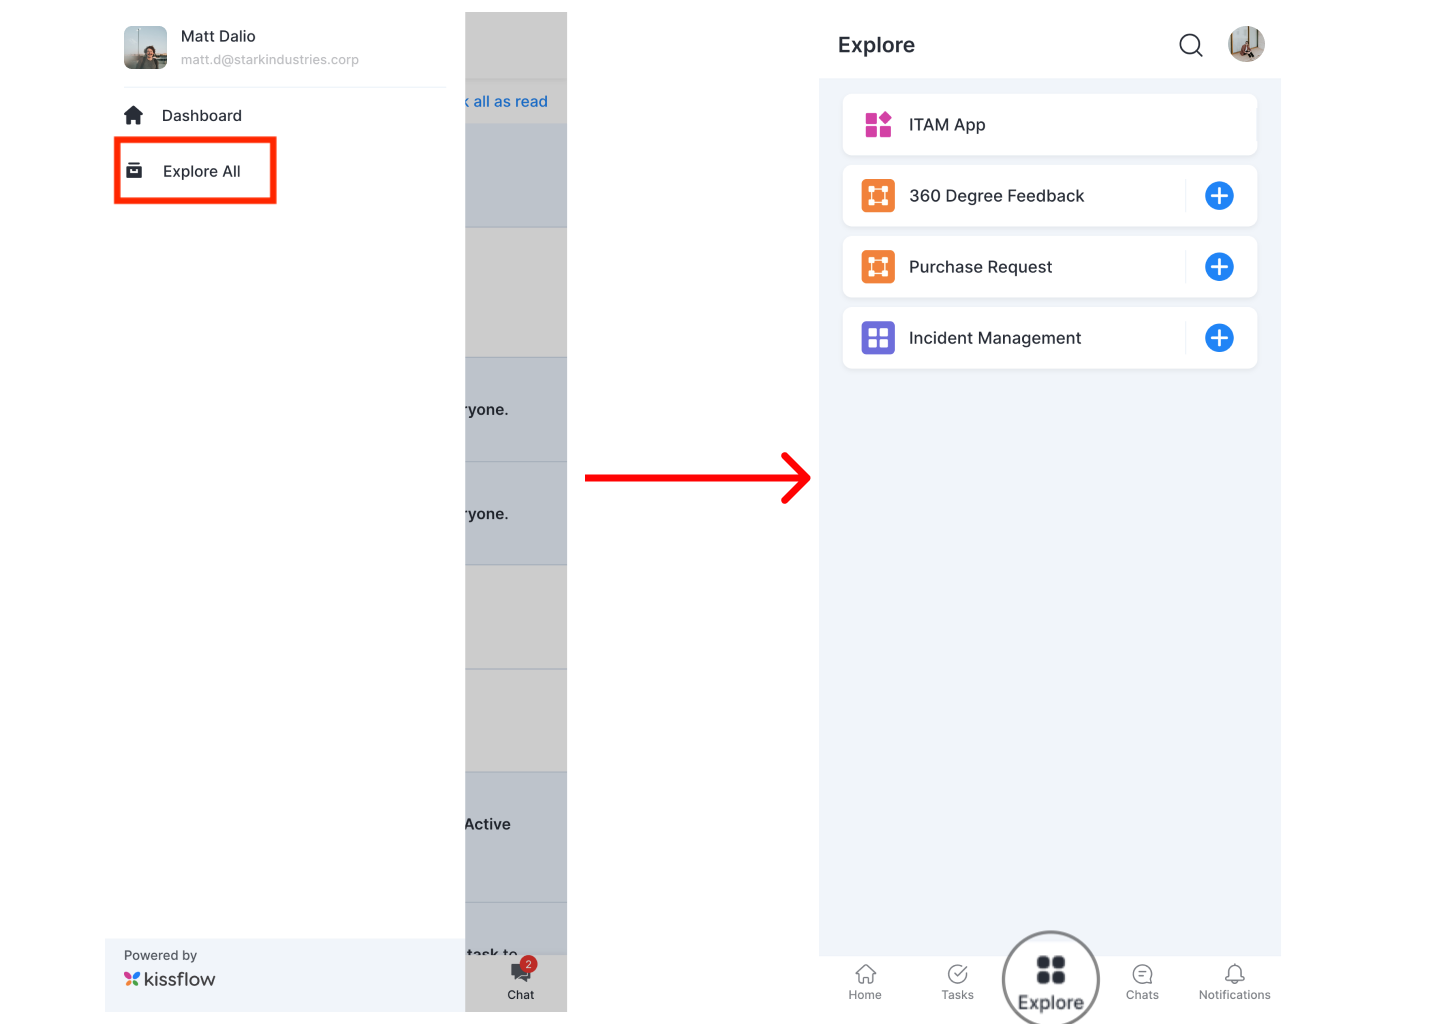Select the Explore All archive icon
Screen dimensions: 1440x1024
134,171
